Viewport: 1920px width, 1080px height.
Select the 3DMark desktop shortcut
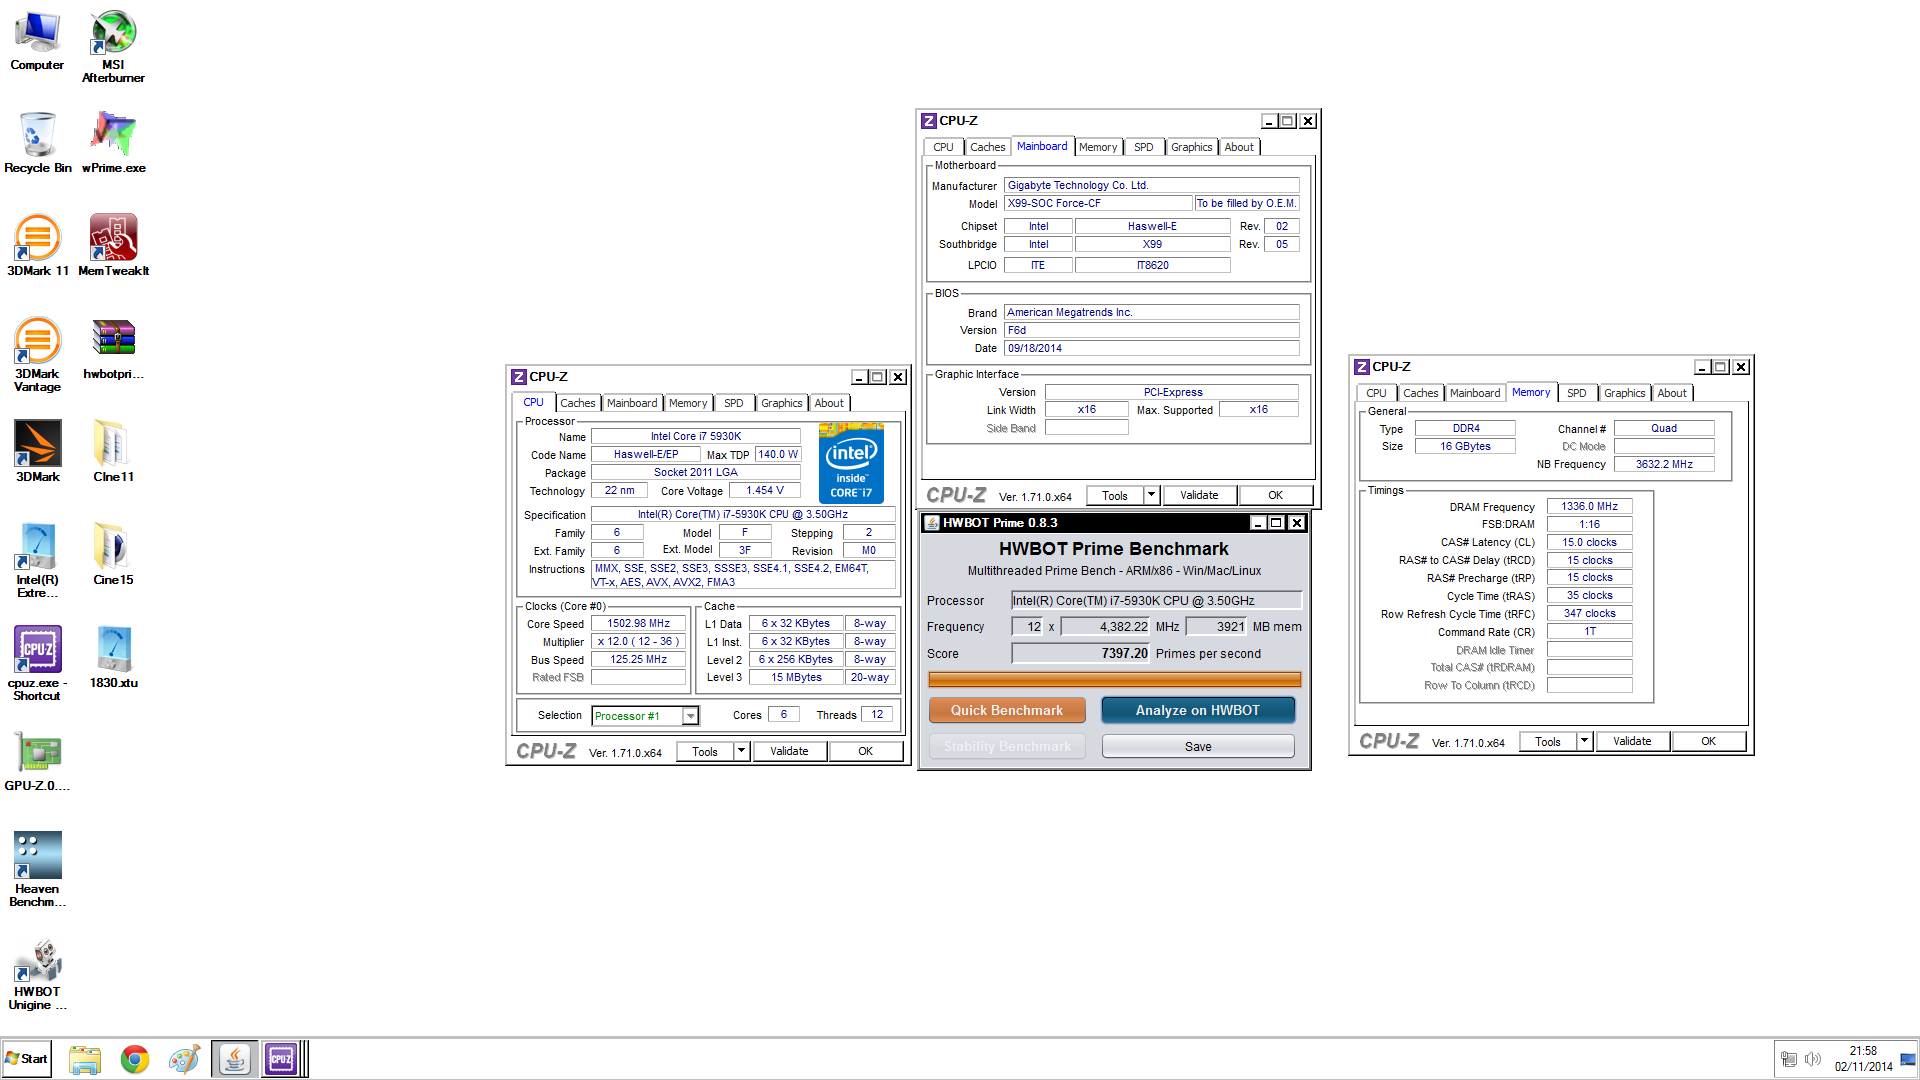pyautogui.click(x=37, y=452)
